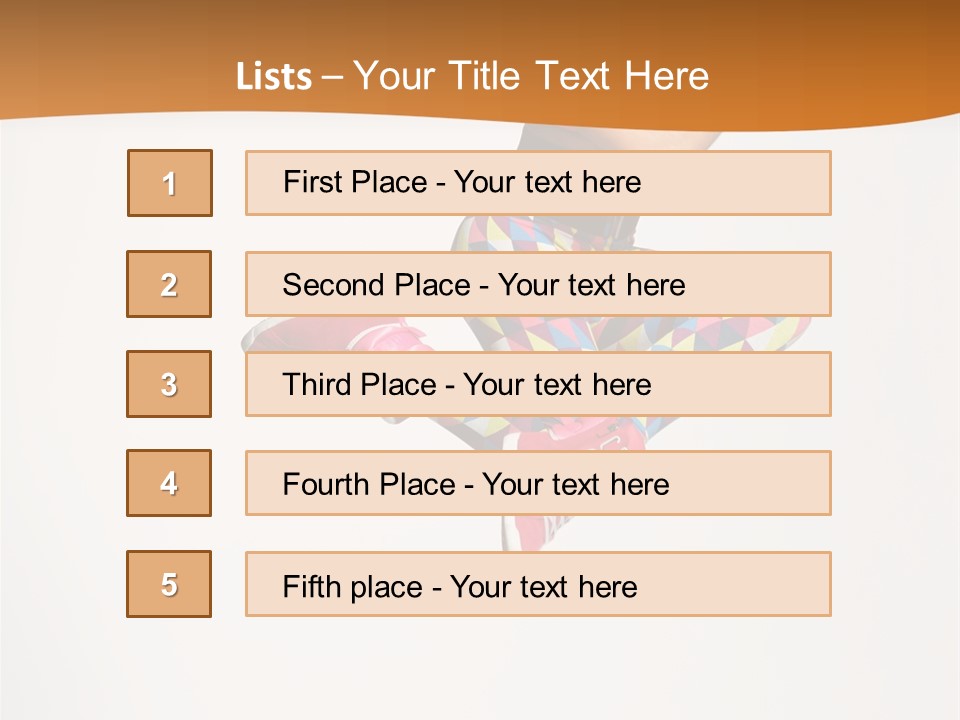Click the First Place text box
This screenshot has height=720, width=960.
pos(538,183)
